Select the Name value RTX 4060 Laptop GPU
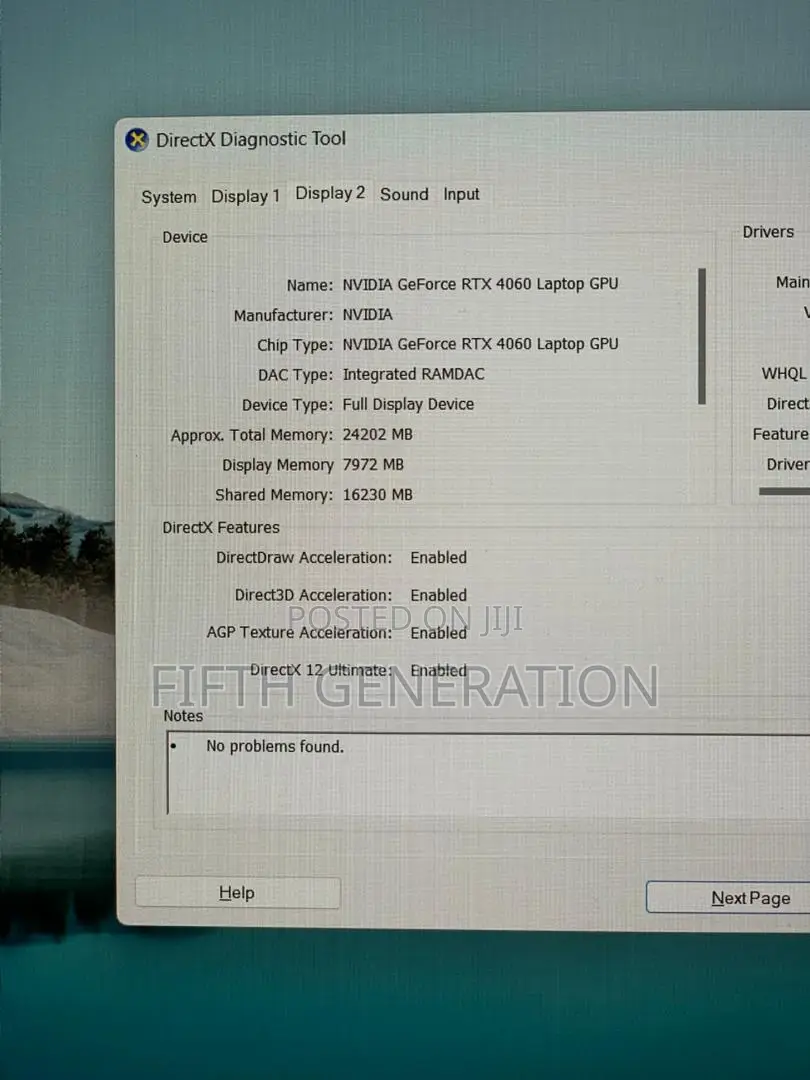Viewport: 810px width, 1080px height. (480, 284)
